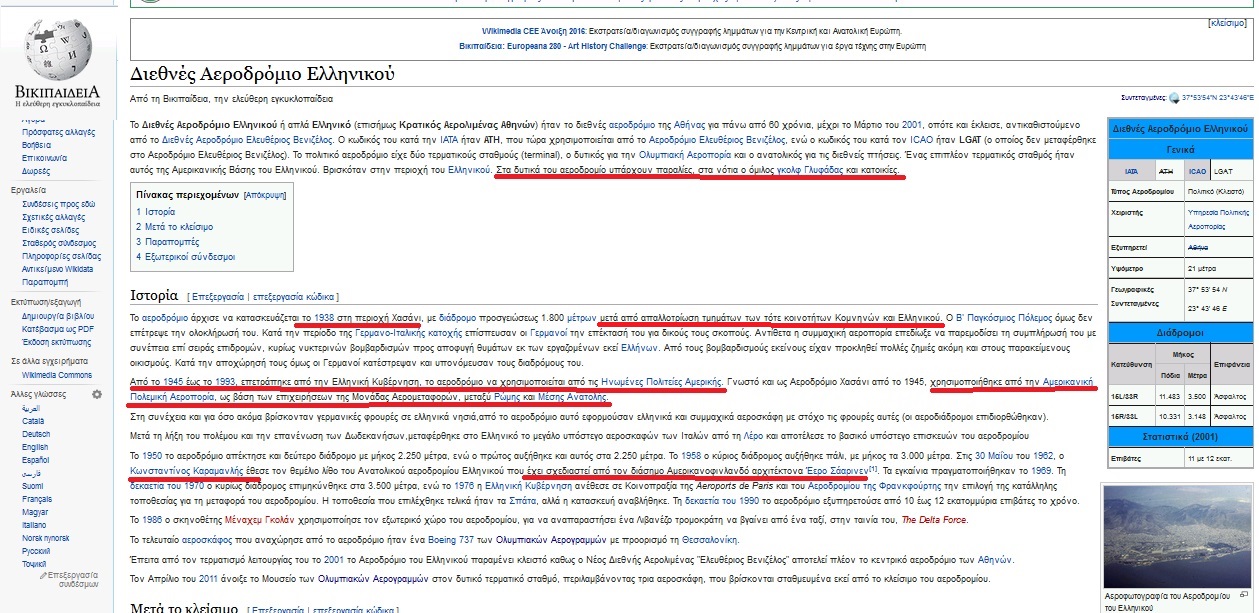Switch to the Norsk nynorsk language version

pos(44,537)
